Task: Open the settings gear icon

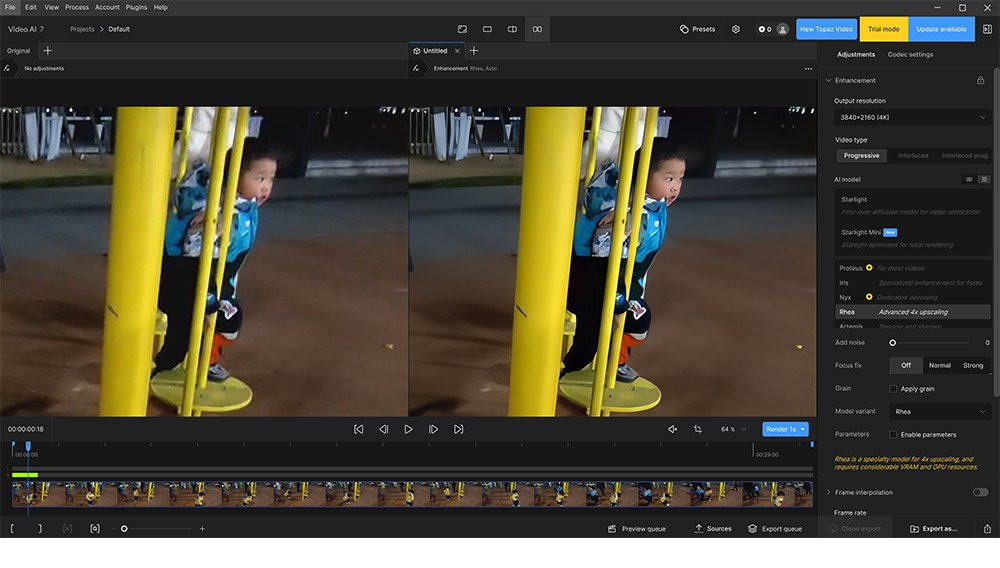Action: click(x=736, y=29)
